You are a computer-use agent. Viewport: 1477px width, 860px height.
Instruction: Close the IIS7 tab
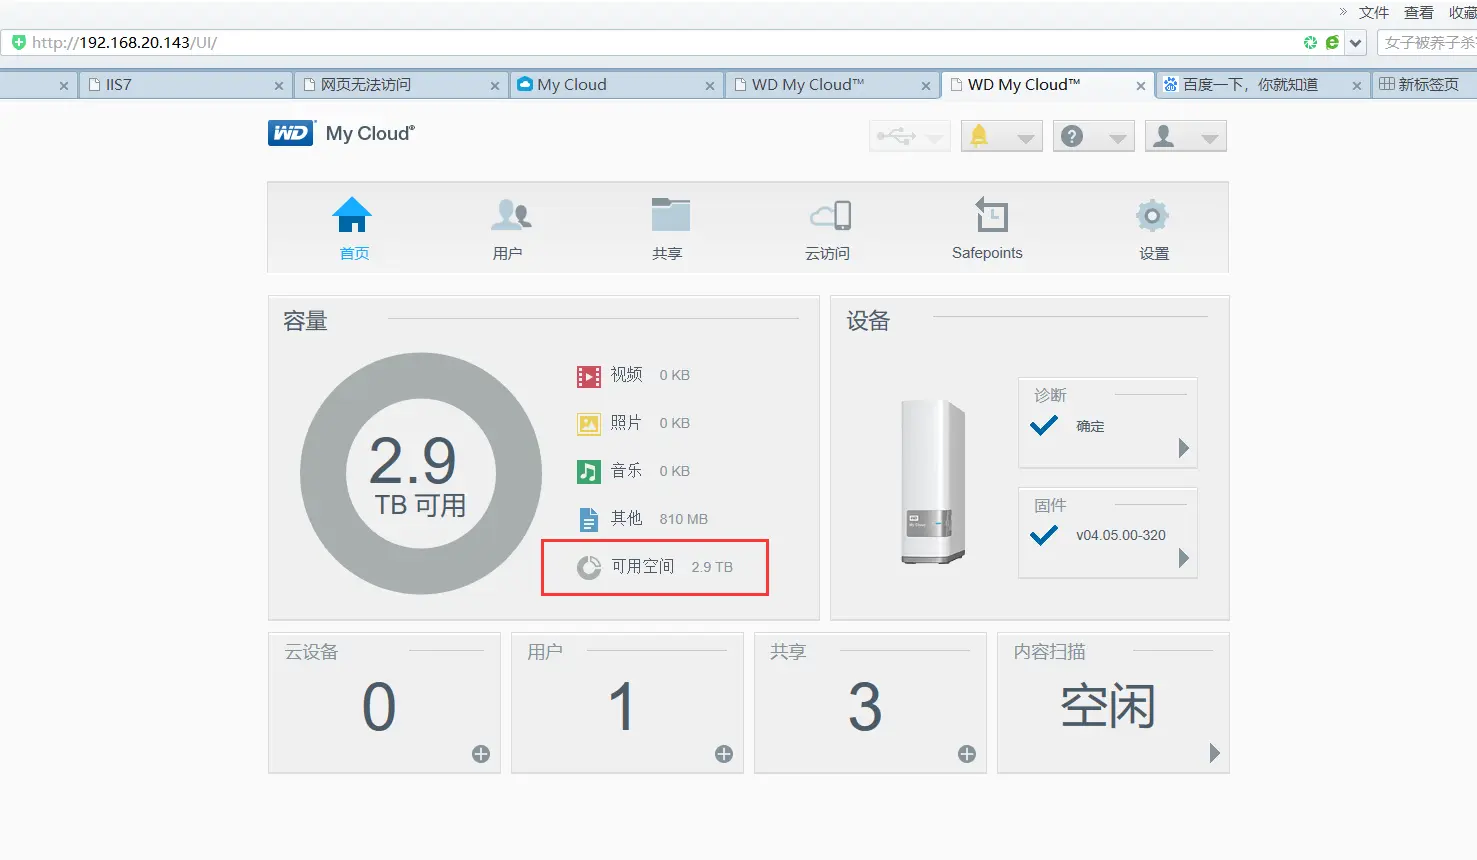coord(279,86)
